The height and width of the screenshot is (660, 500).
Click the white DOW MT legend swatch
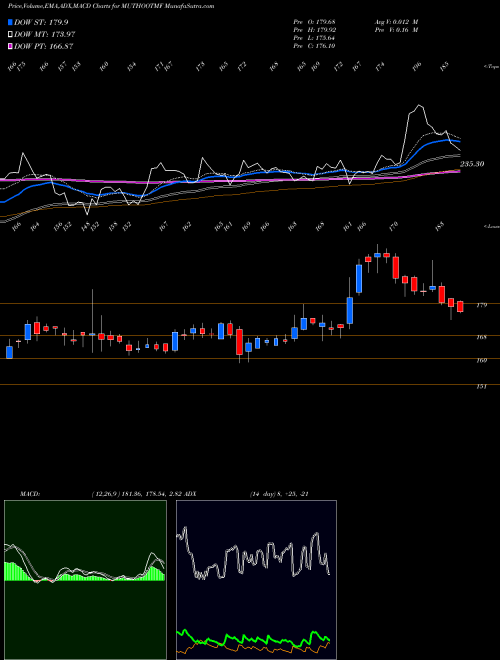pyautogui.click(x=10, y=34)
